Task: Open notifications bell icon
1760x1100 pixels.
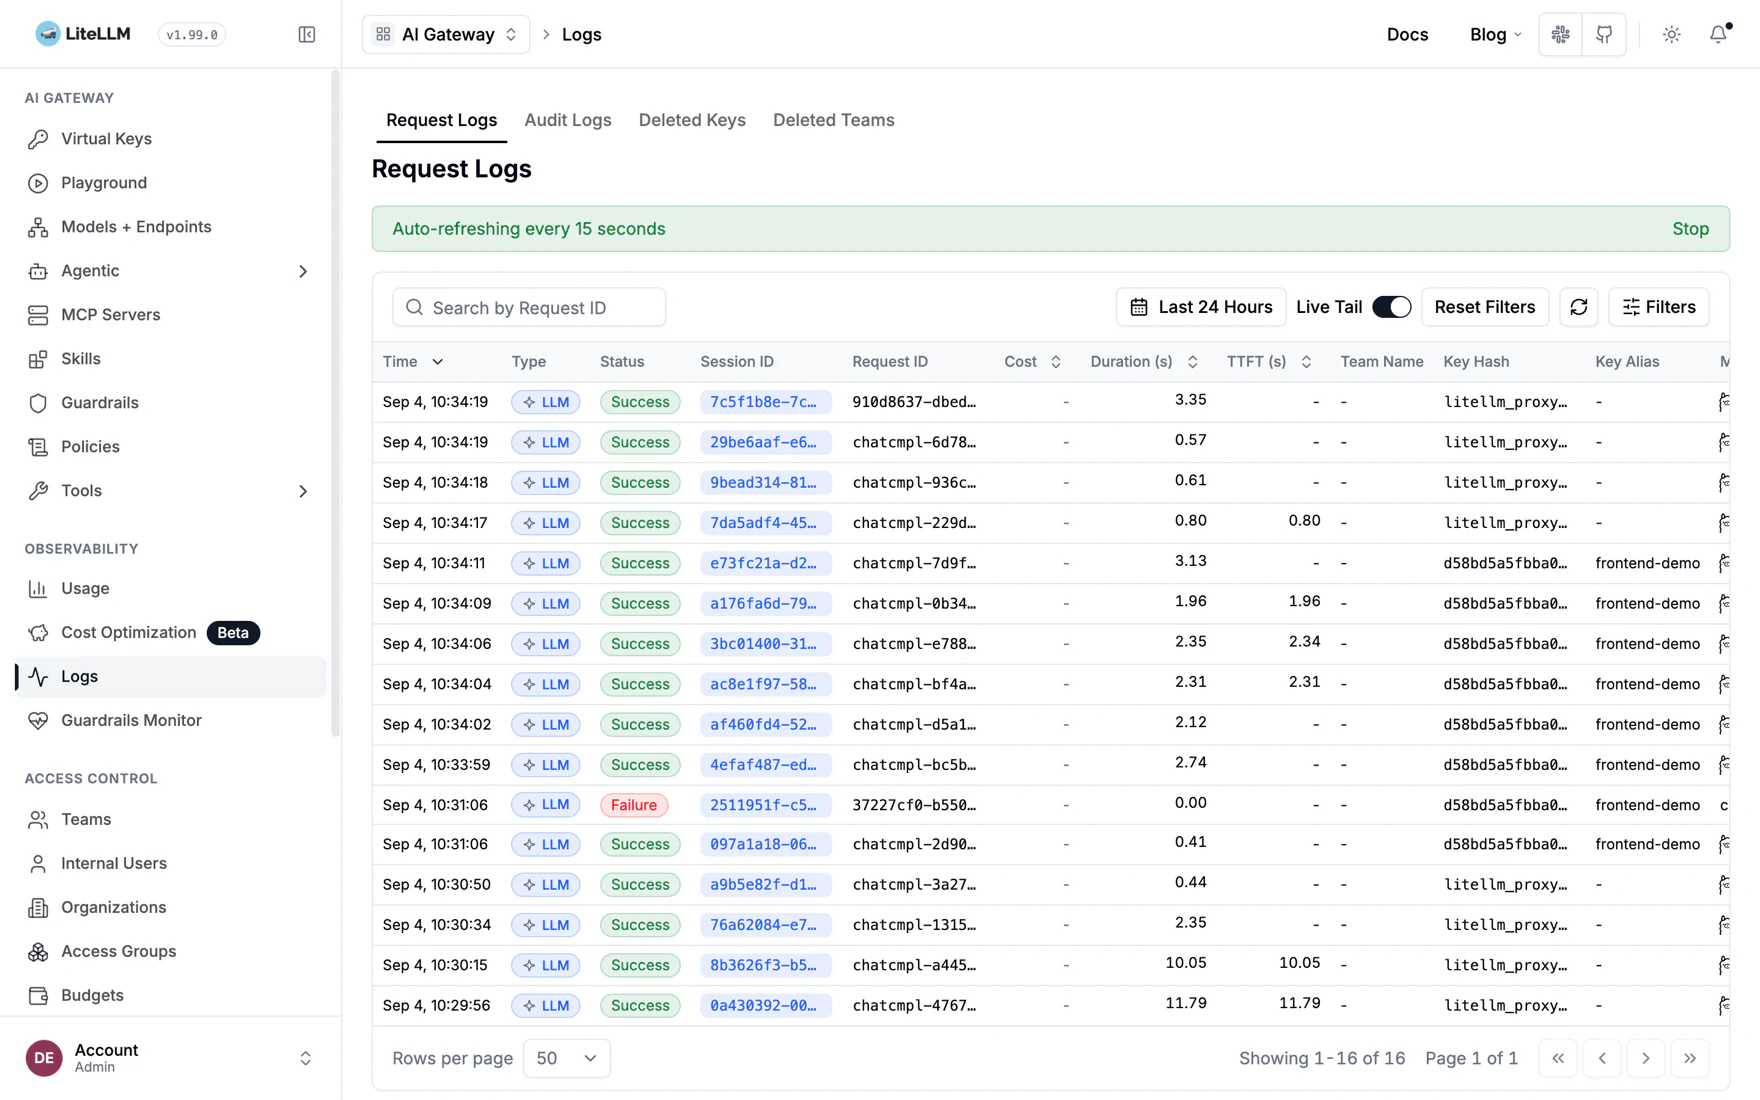Action: (x=1718, y=35)
